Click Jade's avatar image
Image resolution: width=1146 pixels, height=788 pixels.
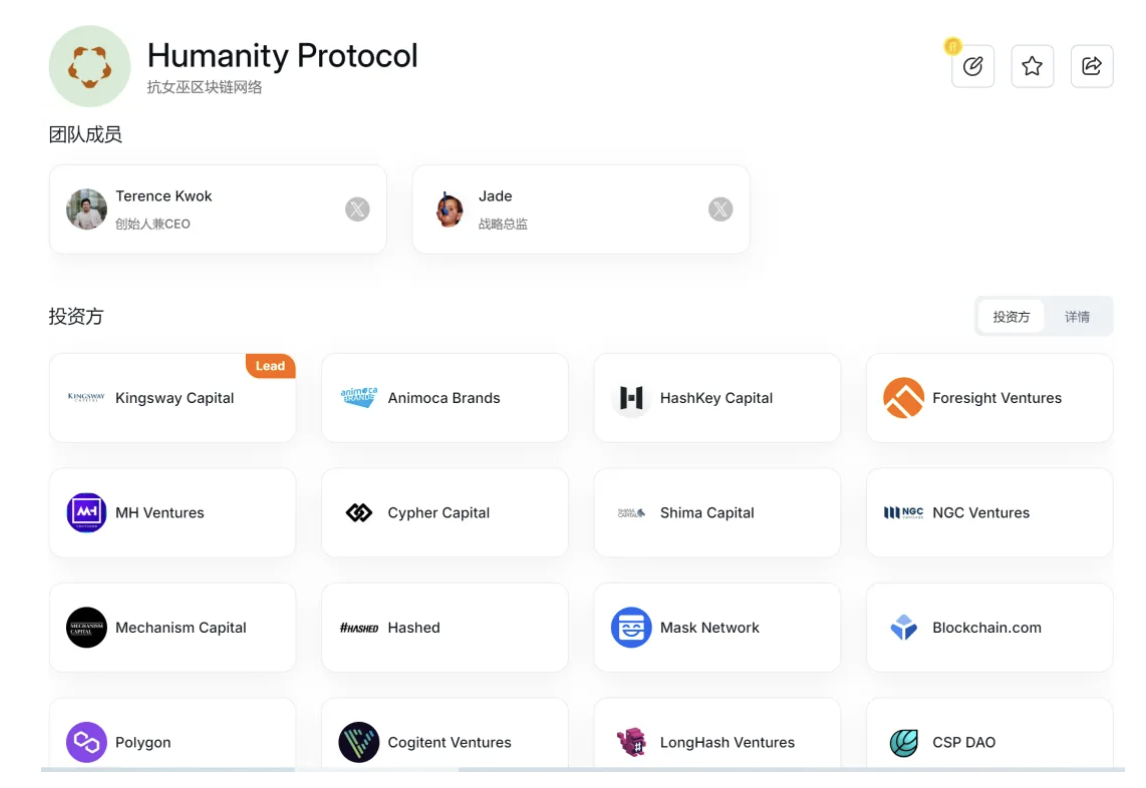point(449,209)
